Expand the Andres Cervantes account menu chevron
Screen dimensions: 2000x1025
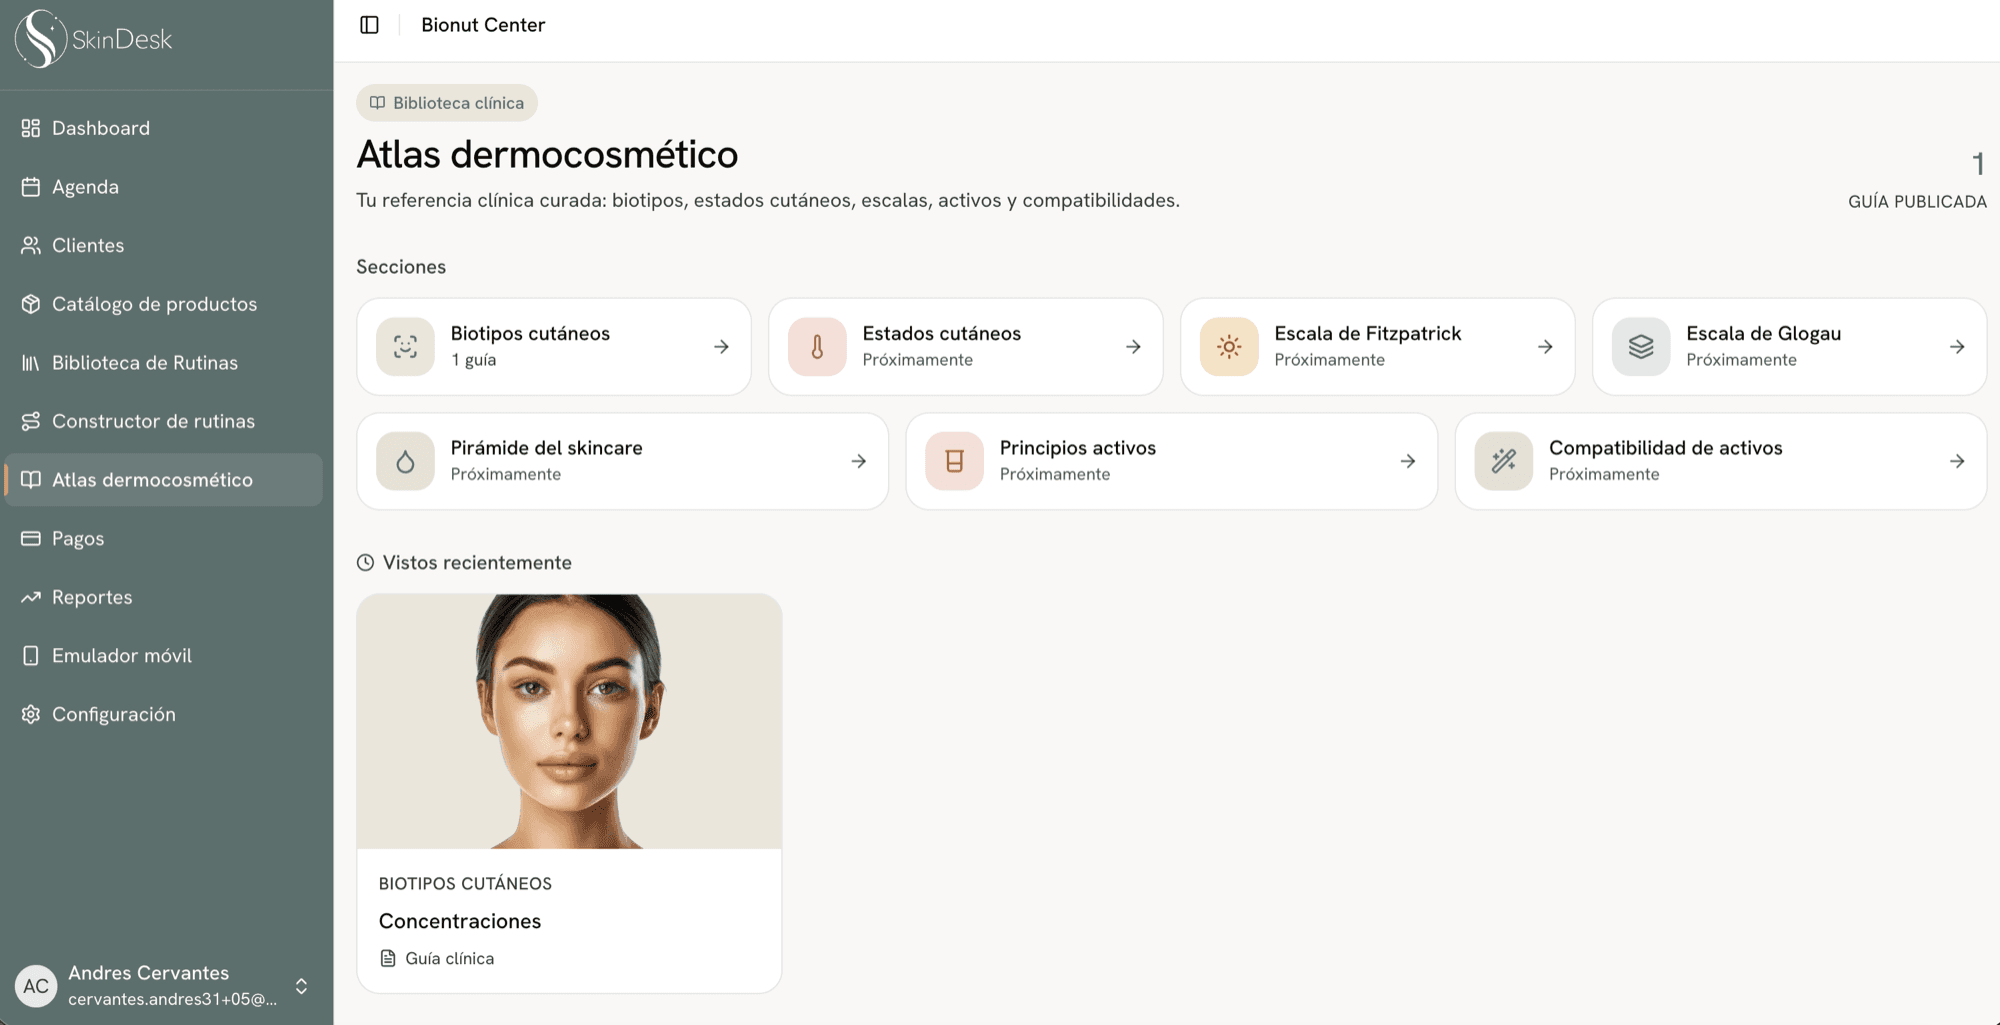click(301, 987)
